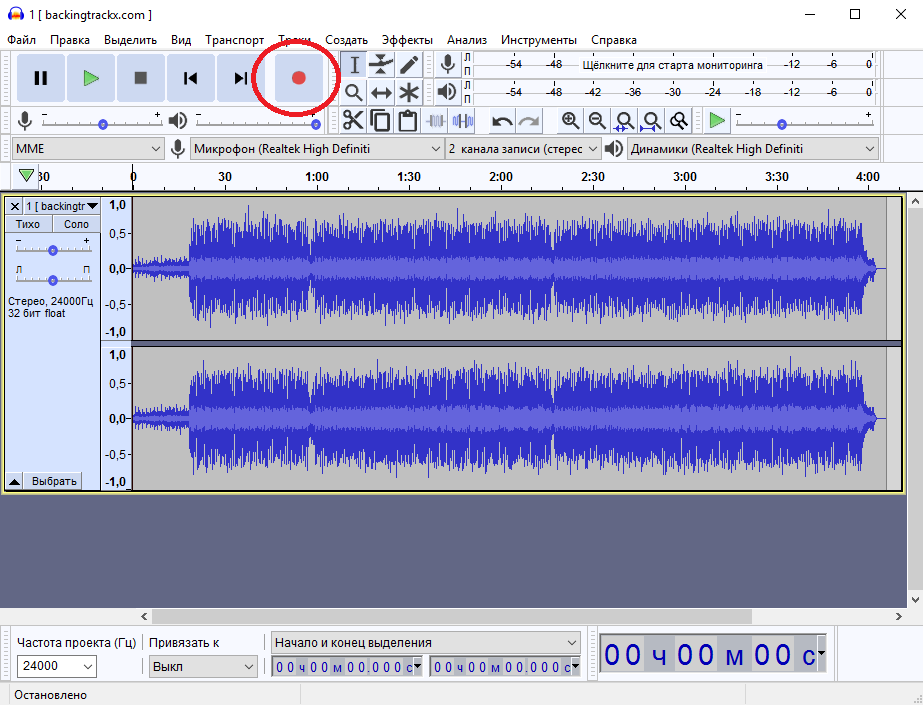Click the horizontal scrollbar thumb
The height and width of the screenshot is (705, 923).
(x=451, y=616)
